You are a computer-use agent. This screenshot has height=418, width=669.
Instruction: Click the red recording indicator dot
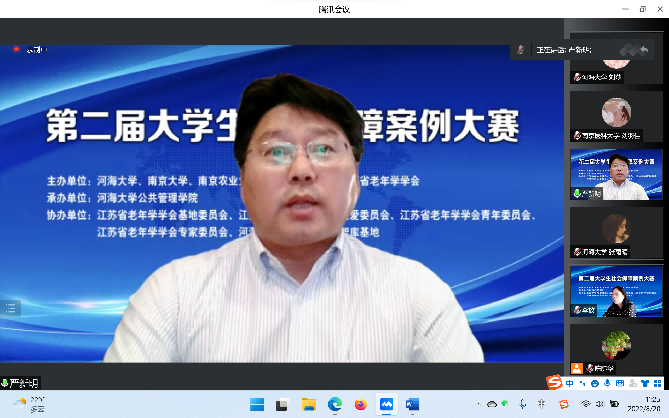point(16,49)
